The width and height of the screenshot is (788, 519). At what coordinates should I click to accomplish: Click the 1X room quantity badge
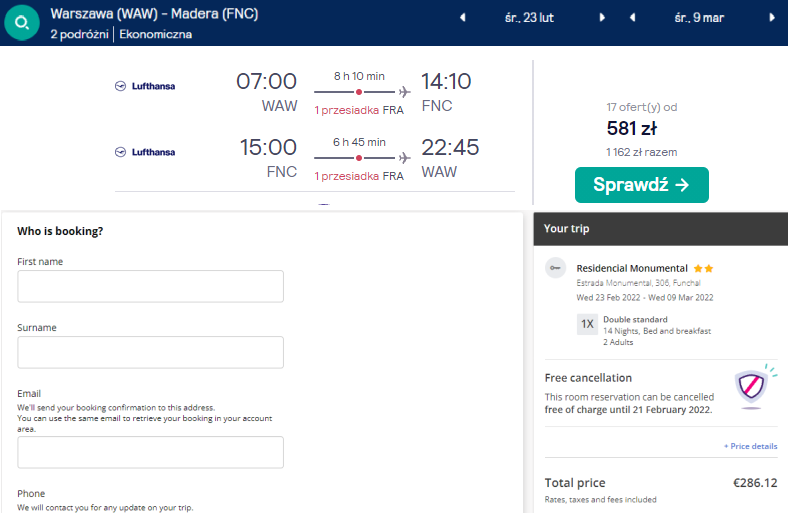pyautogui.click(x=587, y=324)
